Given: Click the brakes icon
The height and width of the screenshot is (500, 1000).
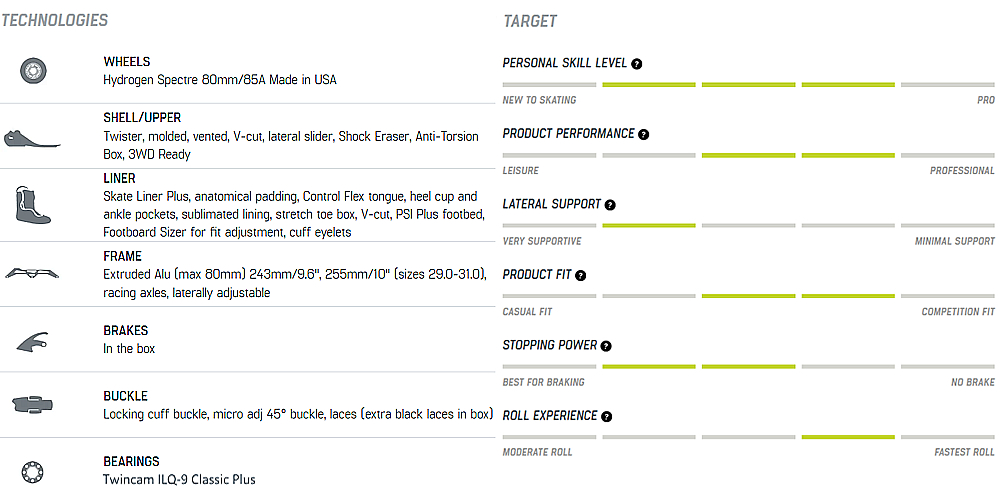Looking at the screenshot, I should (x=33, y=341).
